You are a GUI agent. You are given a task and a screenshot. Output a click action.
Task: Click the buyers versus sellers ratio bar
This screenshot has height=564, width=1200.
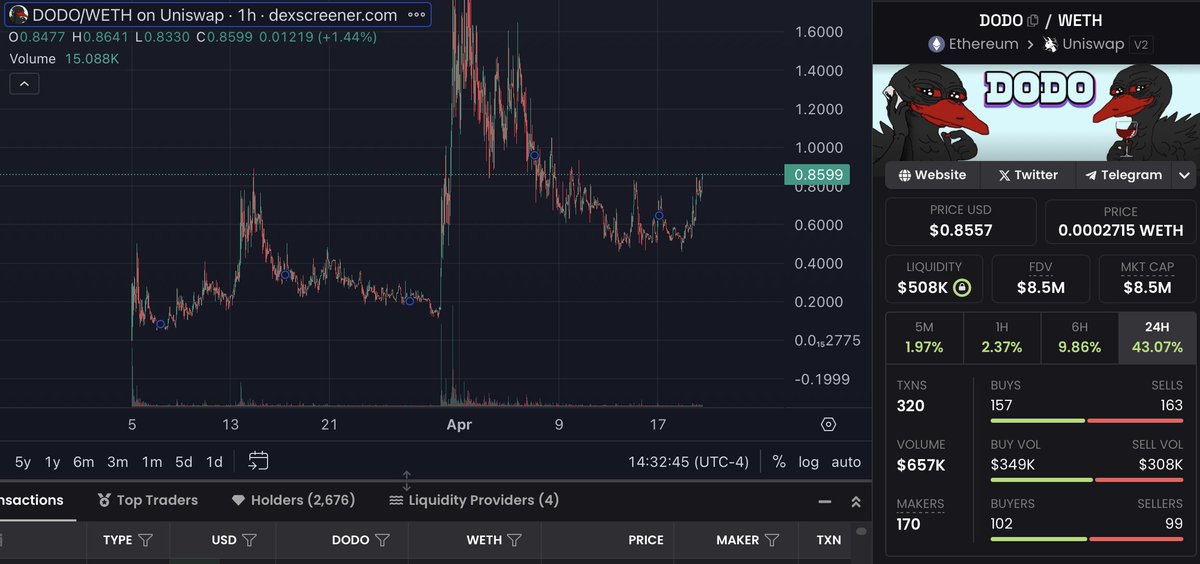[x=1087, y=539]
